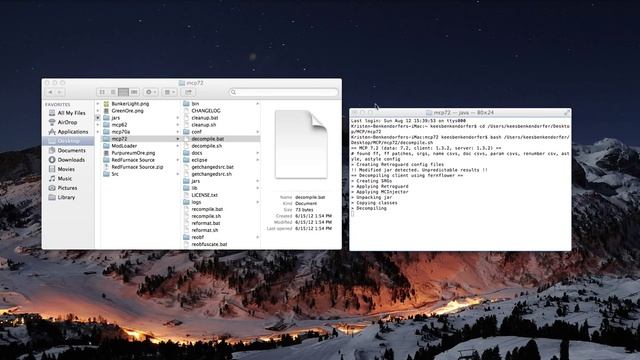Open AirDrop from the sidebar
640x360 pixels.
(67, 122)
